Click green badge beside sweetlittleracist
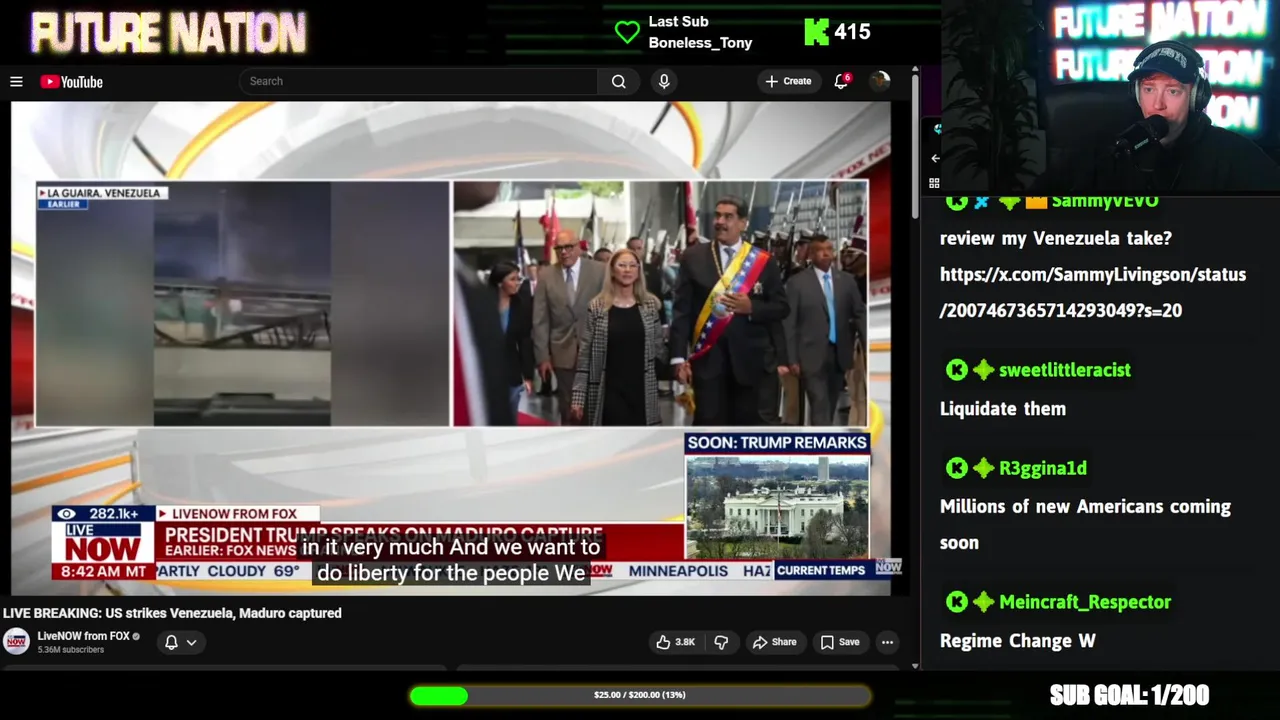 [984, 370]
